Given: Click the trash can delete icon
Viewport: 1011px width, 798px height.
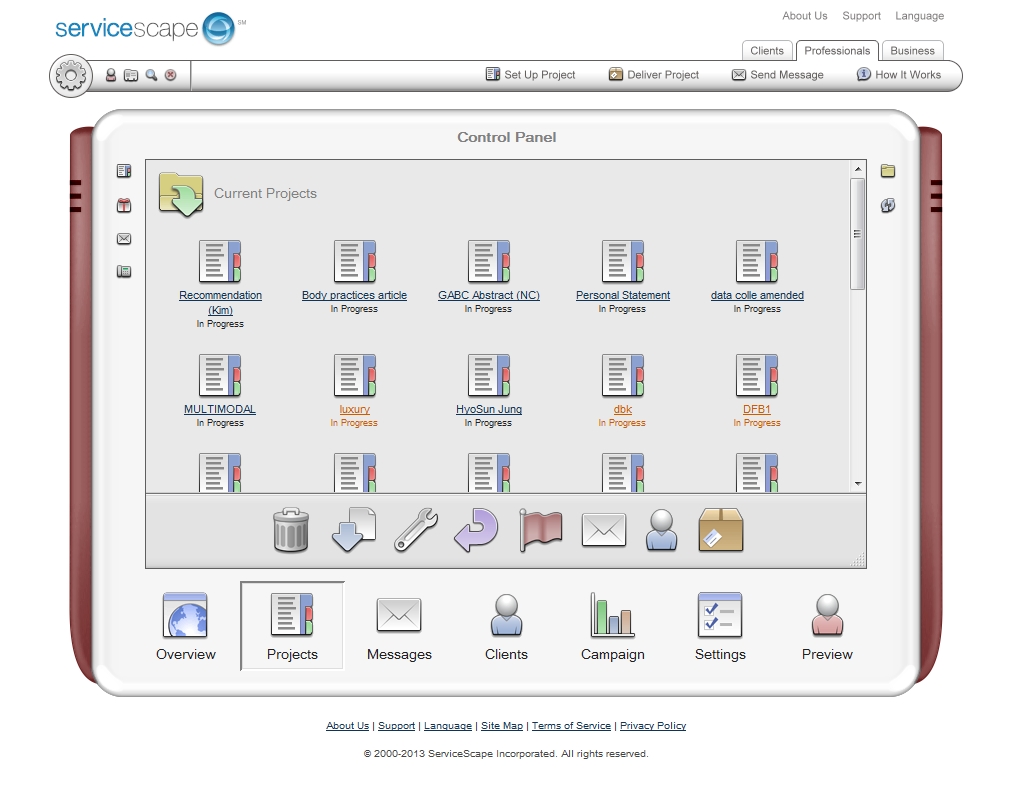Looking at the screenshot, I should tap(291, 530).
